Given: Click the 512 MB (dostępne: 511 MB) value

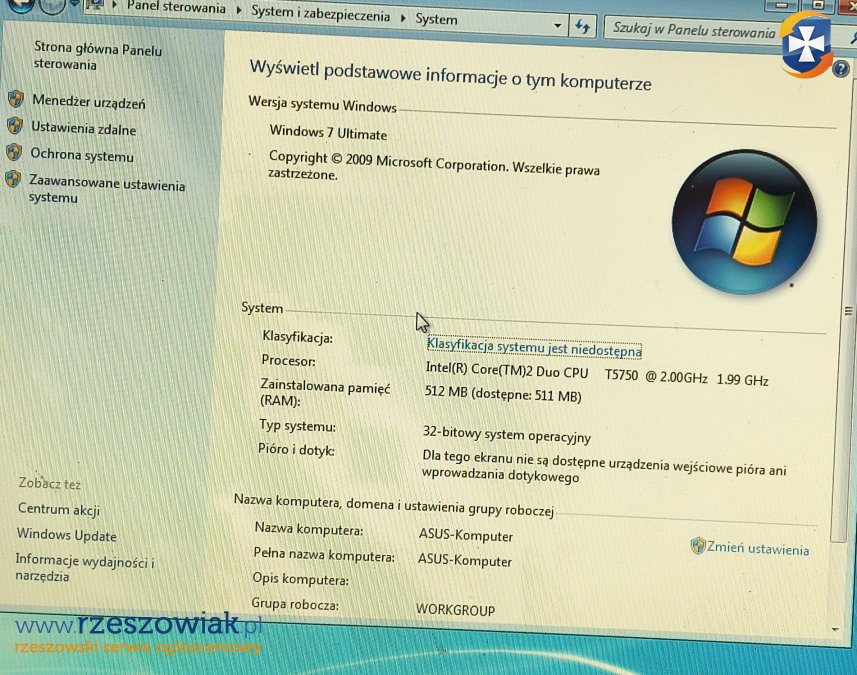Looking at the screenshot, I should pos(503,394).
